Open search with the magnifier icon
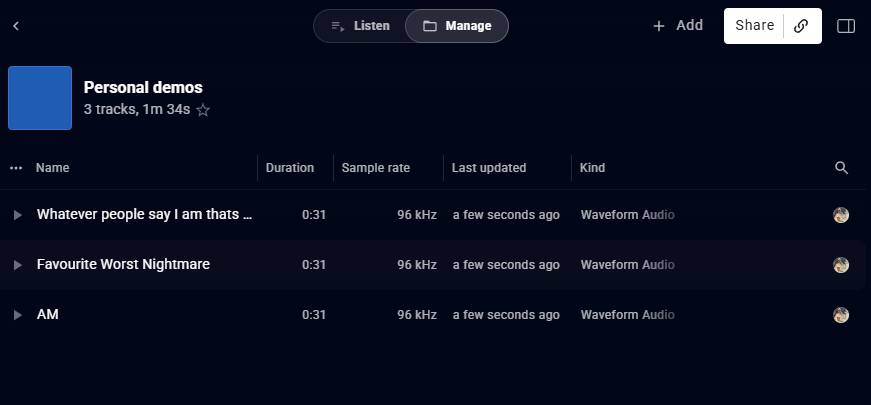This screenshot has width=871, height=405. pyautogui.click(x=842, y=168)
